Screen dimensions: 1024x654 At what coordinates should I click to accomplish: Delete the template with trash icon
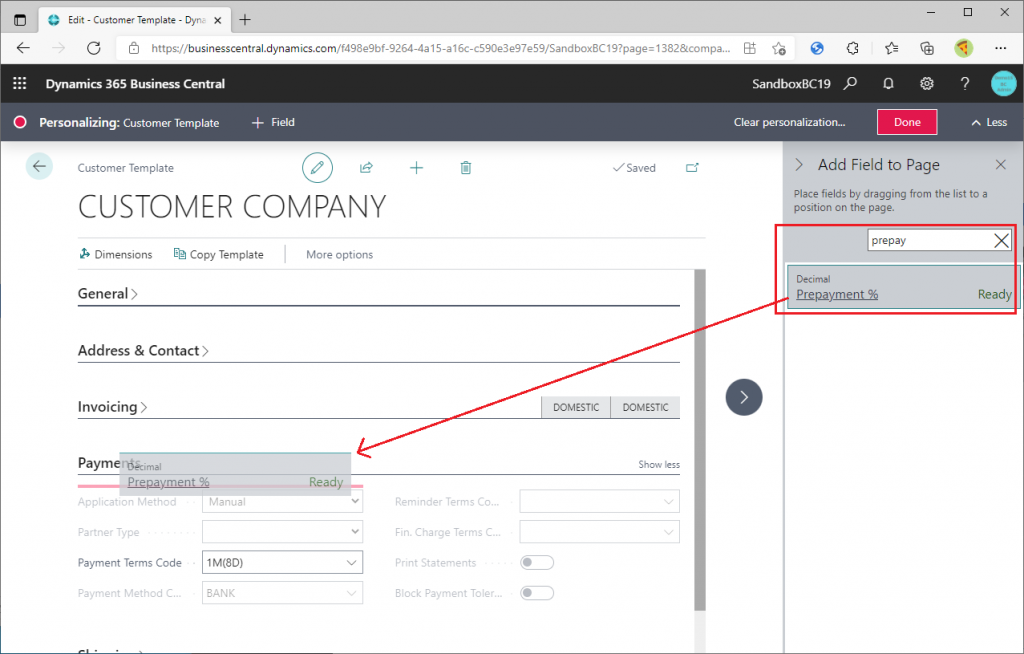pos(466,168)
